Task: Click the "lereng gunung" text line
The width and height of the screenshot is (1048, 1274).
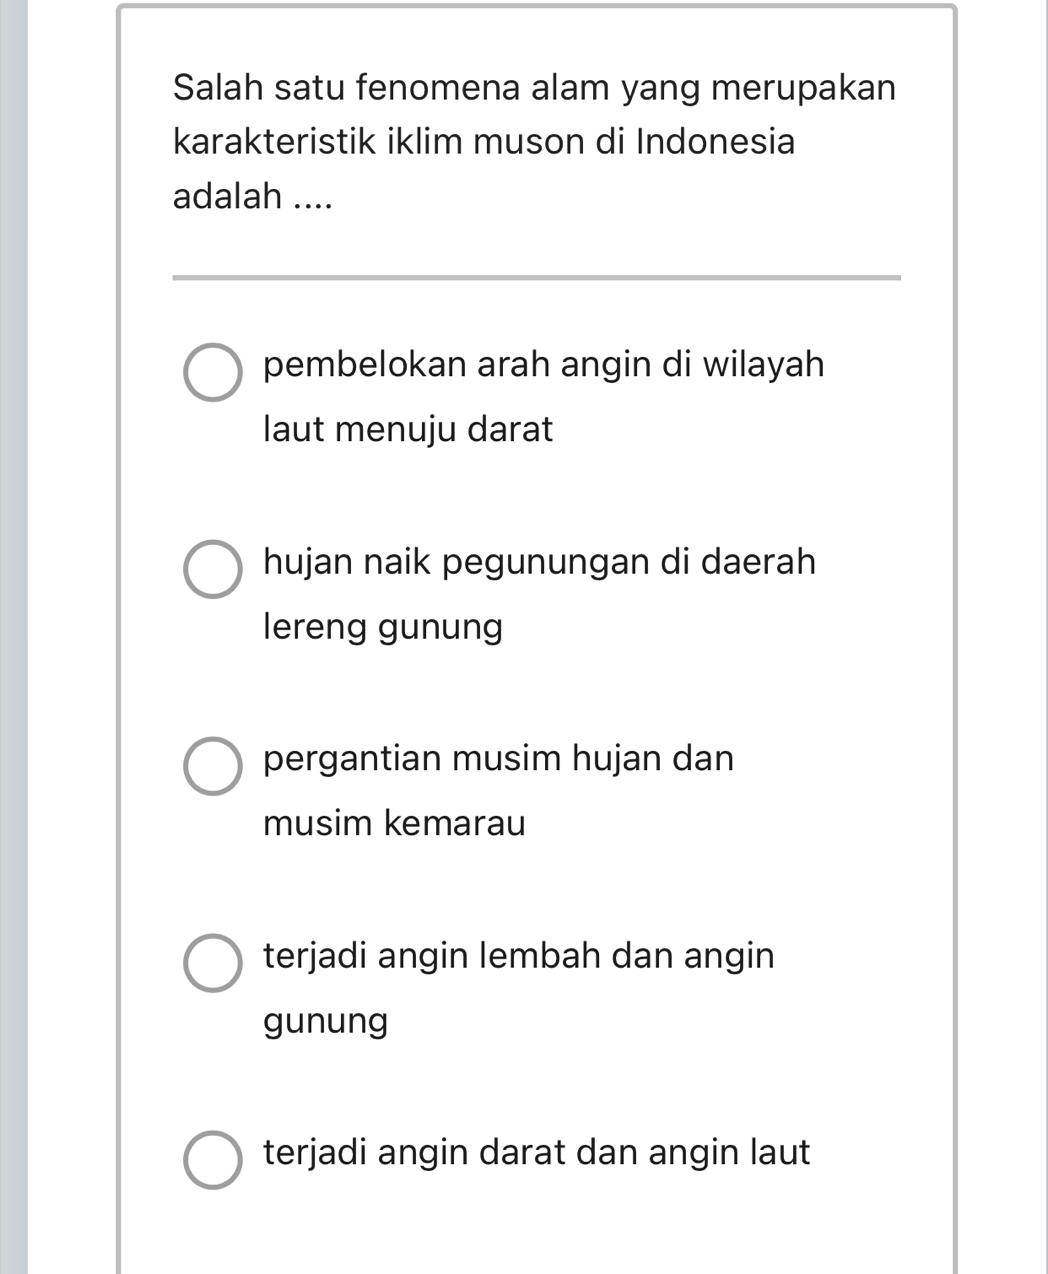Action: tap(383, 628)
